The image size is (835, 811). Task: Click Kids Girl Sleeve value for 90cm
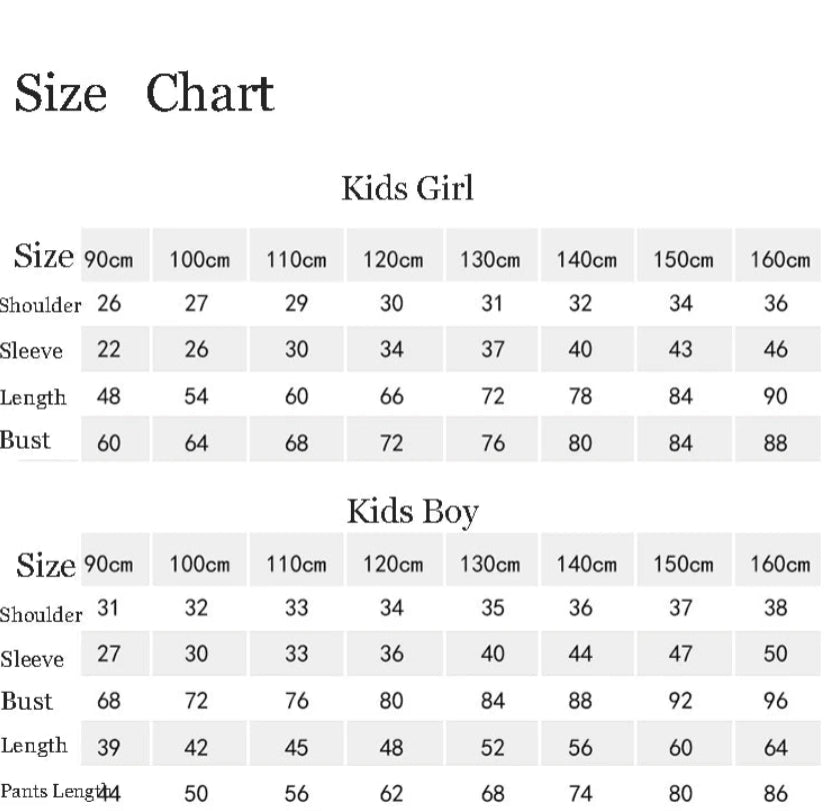click(x=109, y=350)
